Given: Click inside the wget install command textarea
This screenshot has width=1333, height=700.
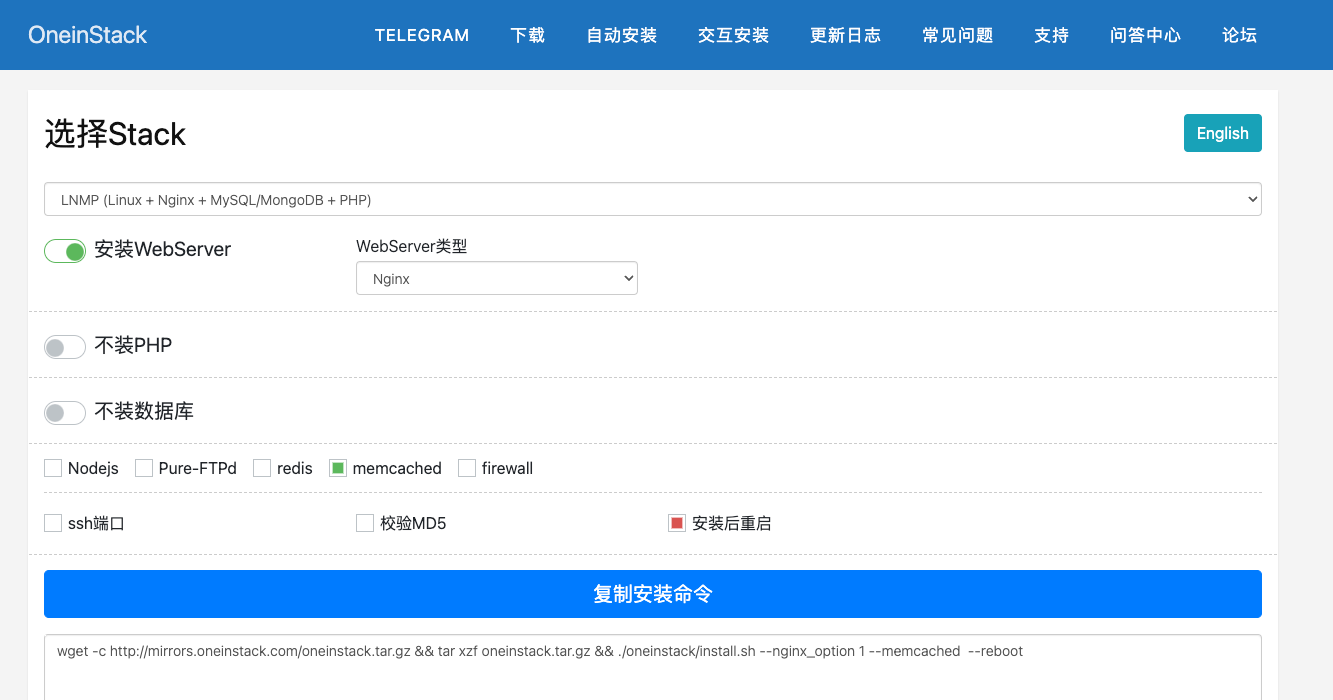Looking at the screenshot, I should pos(653,667).
